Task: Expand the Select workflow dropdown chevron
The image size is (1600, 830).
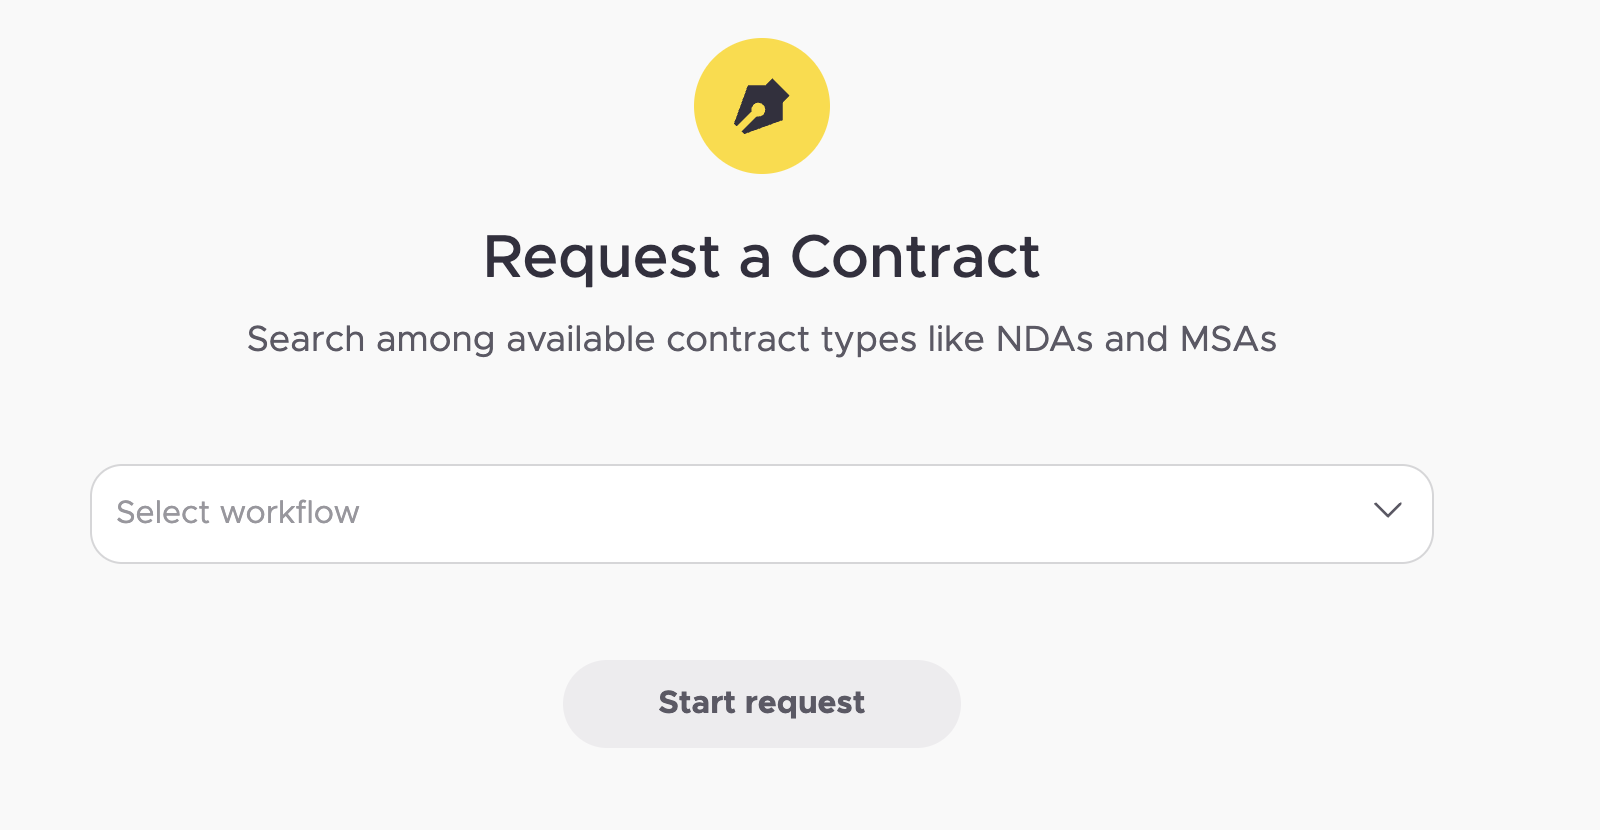Action: pyautogui.click(x=1387, y=511)
